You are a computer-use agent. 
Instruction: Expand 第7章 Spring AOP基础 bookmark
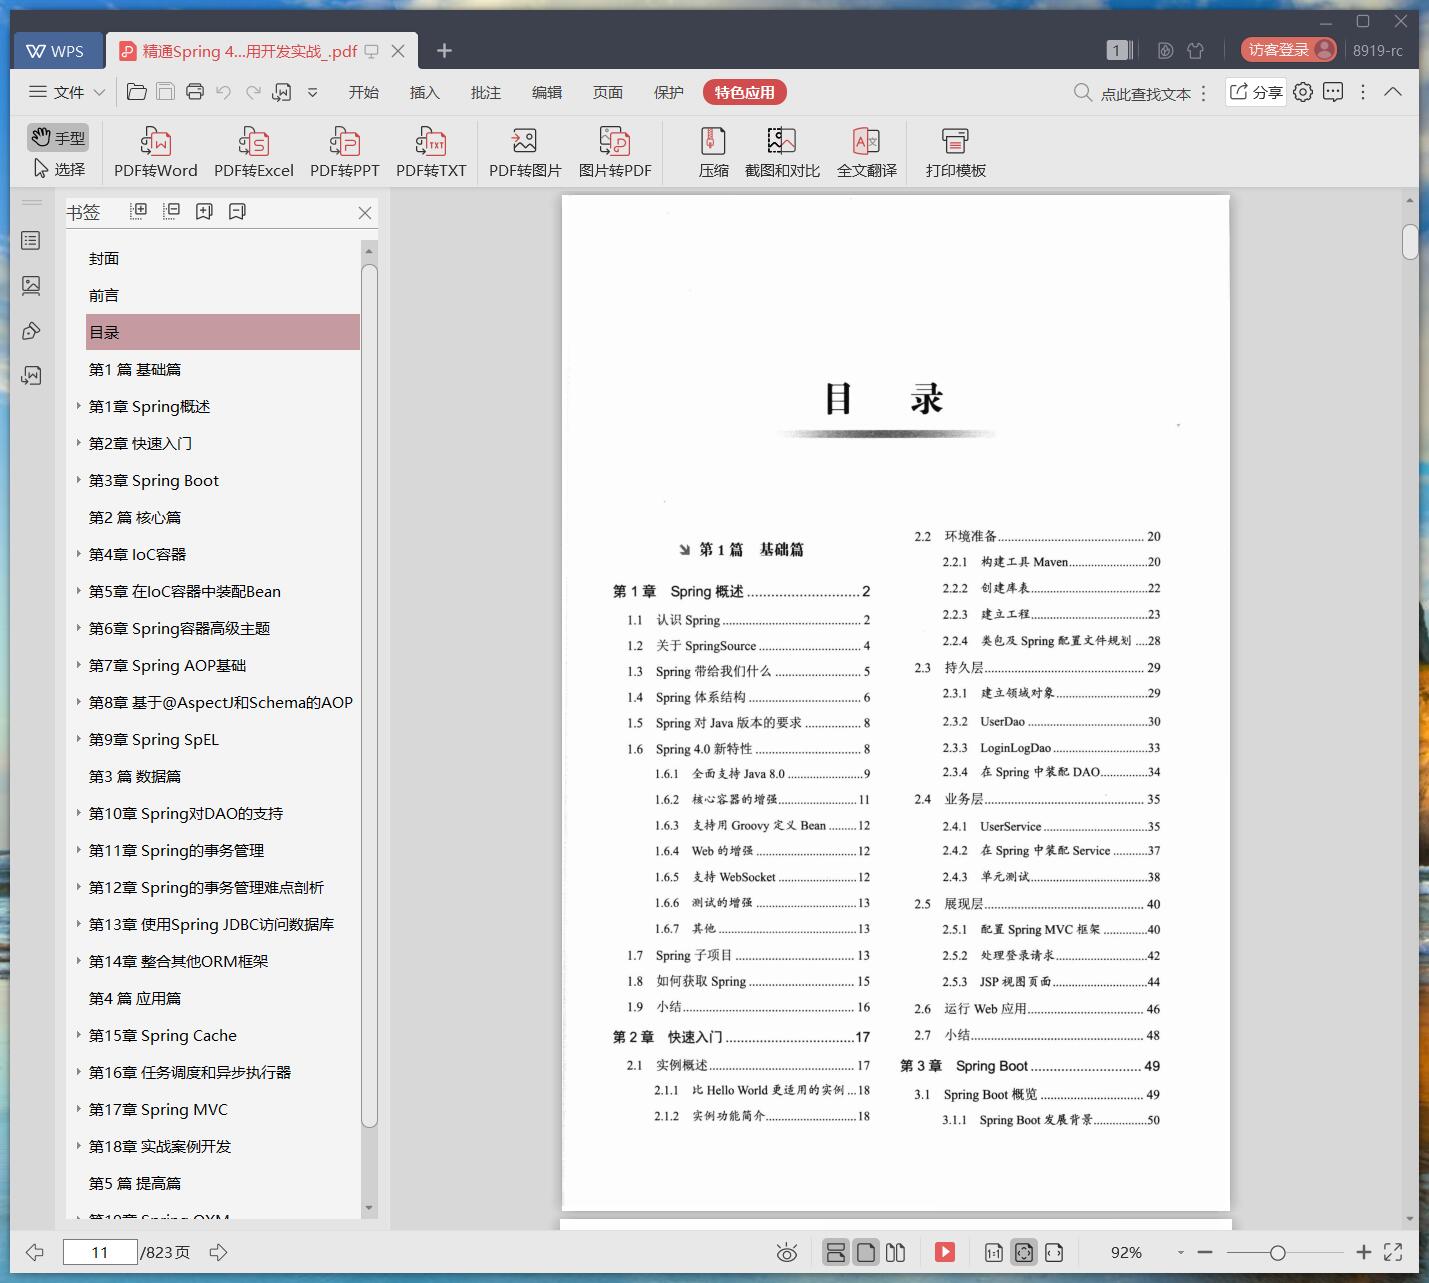click(x=79, y=665)
